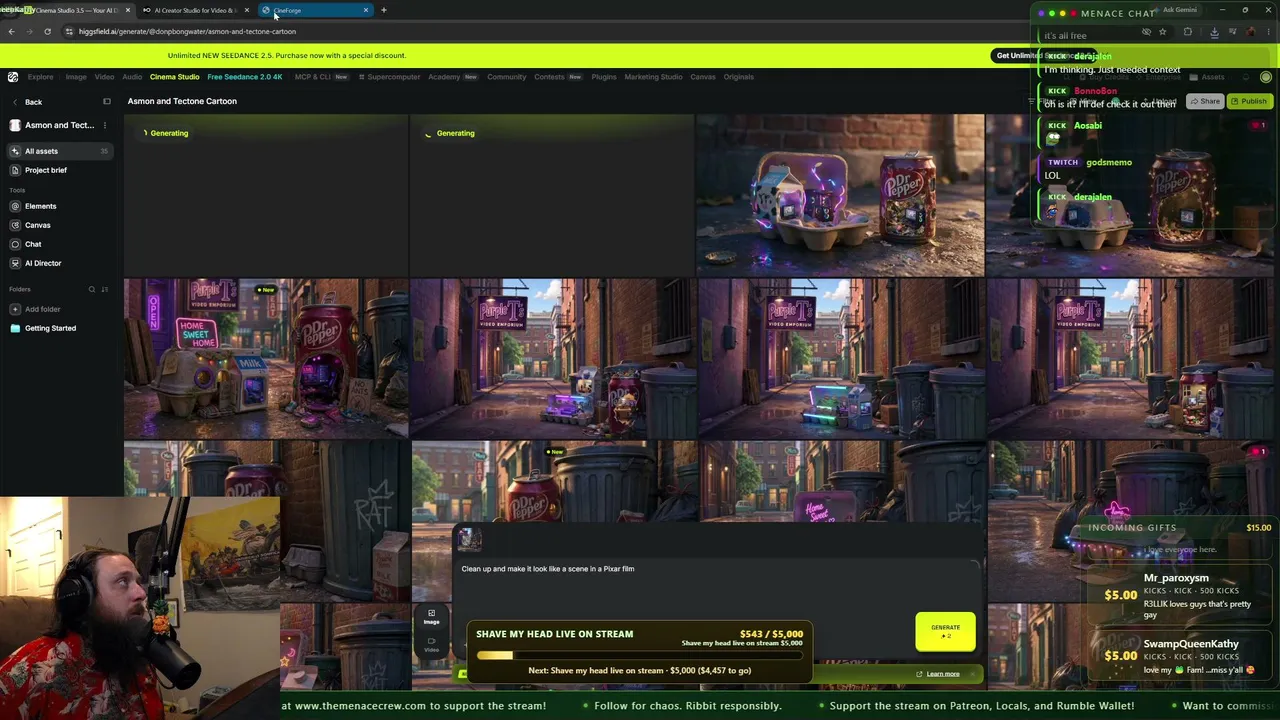This screenshot has height=720, width=1280.
Task: Open Supercomputer nav item
Action: click(390, 77)
